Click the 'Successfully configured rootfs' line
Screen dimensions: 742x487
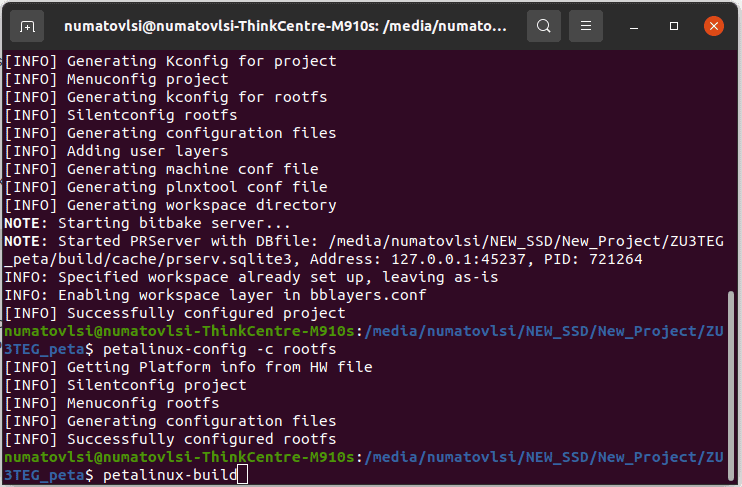pyautogui.click(x=170, y=439)
